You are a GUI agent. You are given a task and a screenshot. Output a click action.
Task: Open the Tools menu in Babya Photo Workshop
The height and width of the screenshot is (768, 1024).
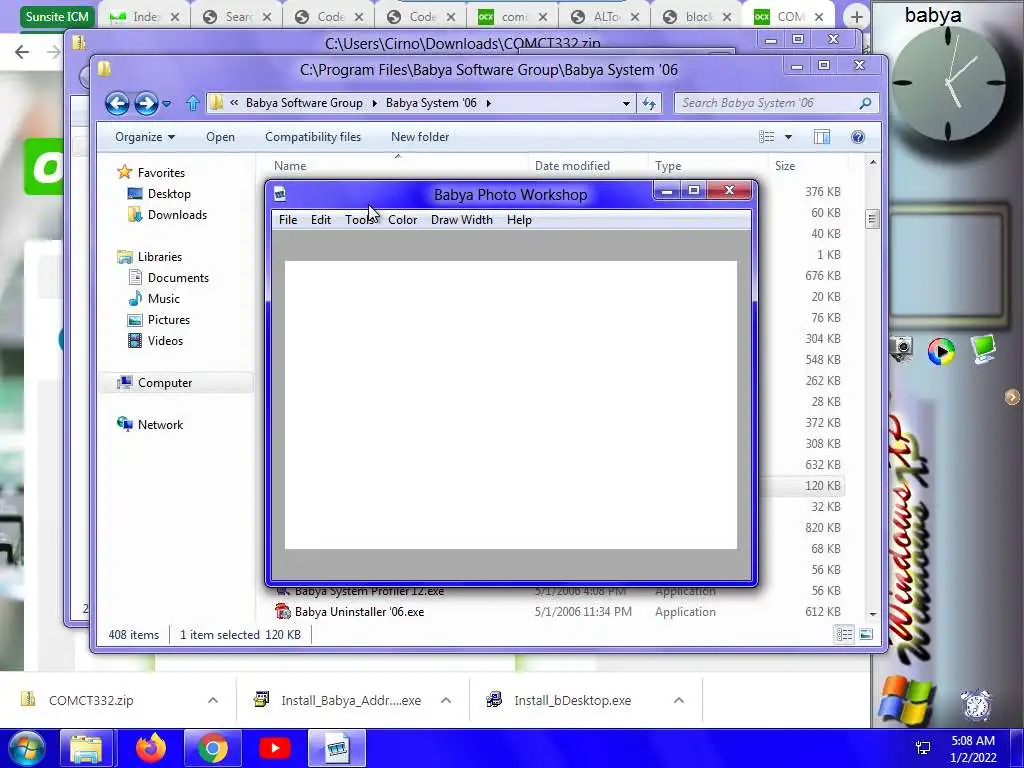(x=359, y=220)
